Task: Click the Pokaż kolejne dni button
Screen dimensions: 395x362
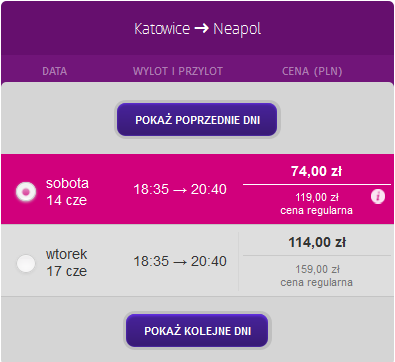Action: tap(197, 331)
